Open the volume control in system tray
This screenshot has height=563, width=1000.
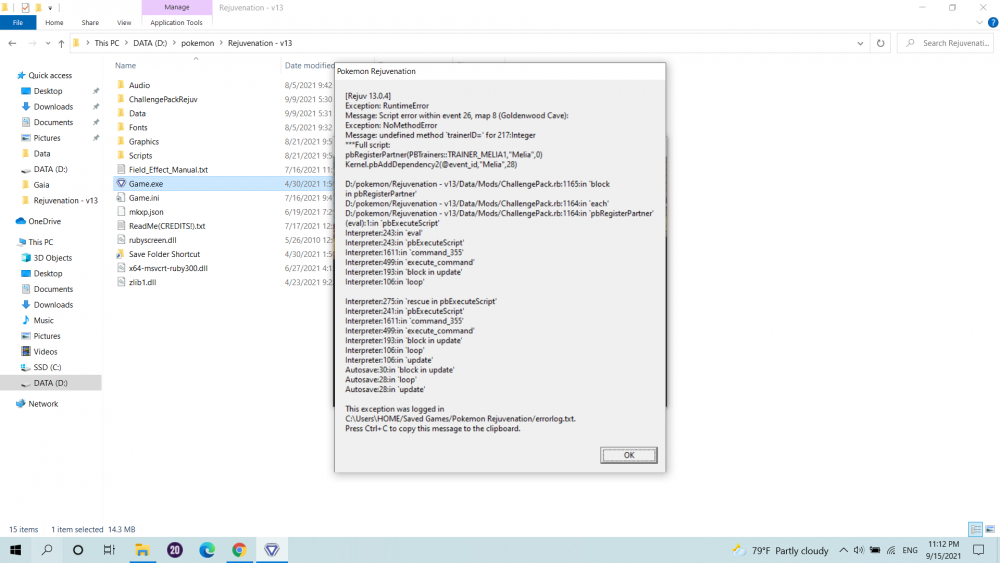858,550
